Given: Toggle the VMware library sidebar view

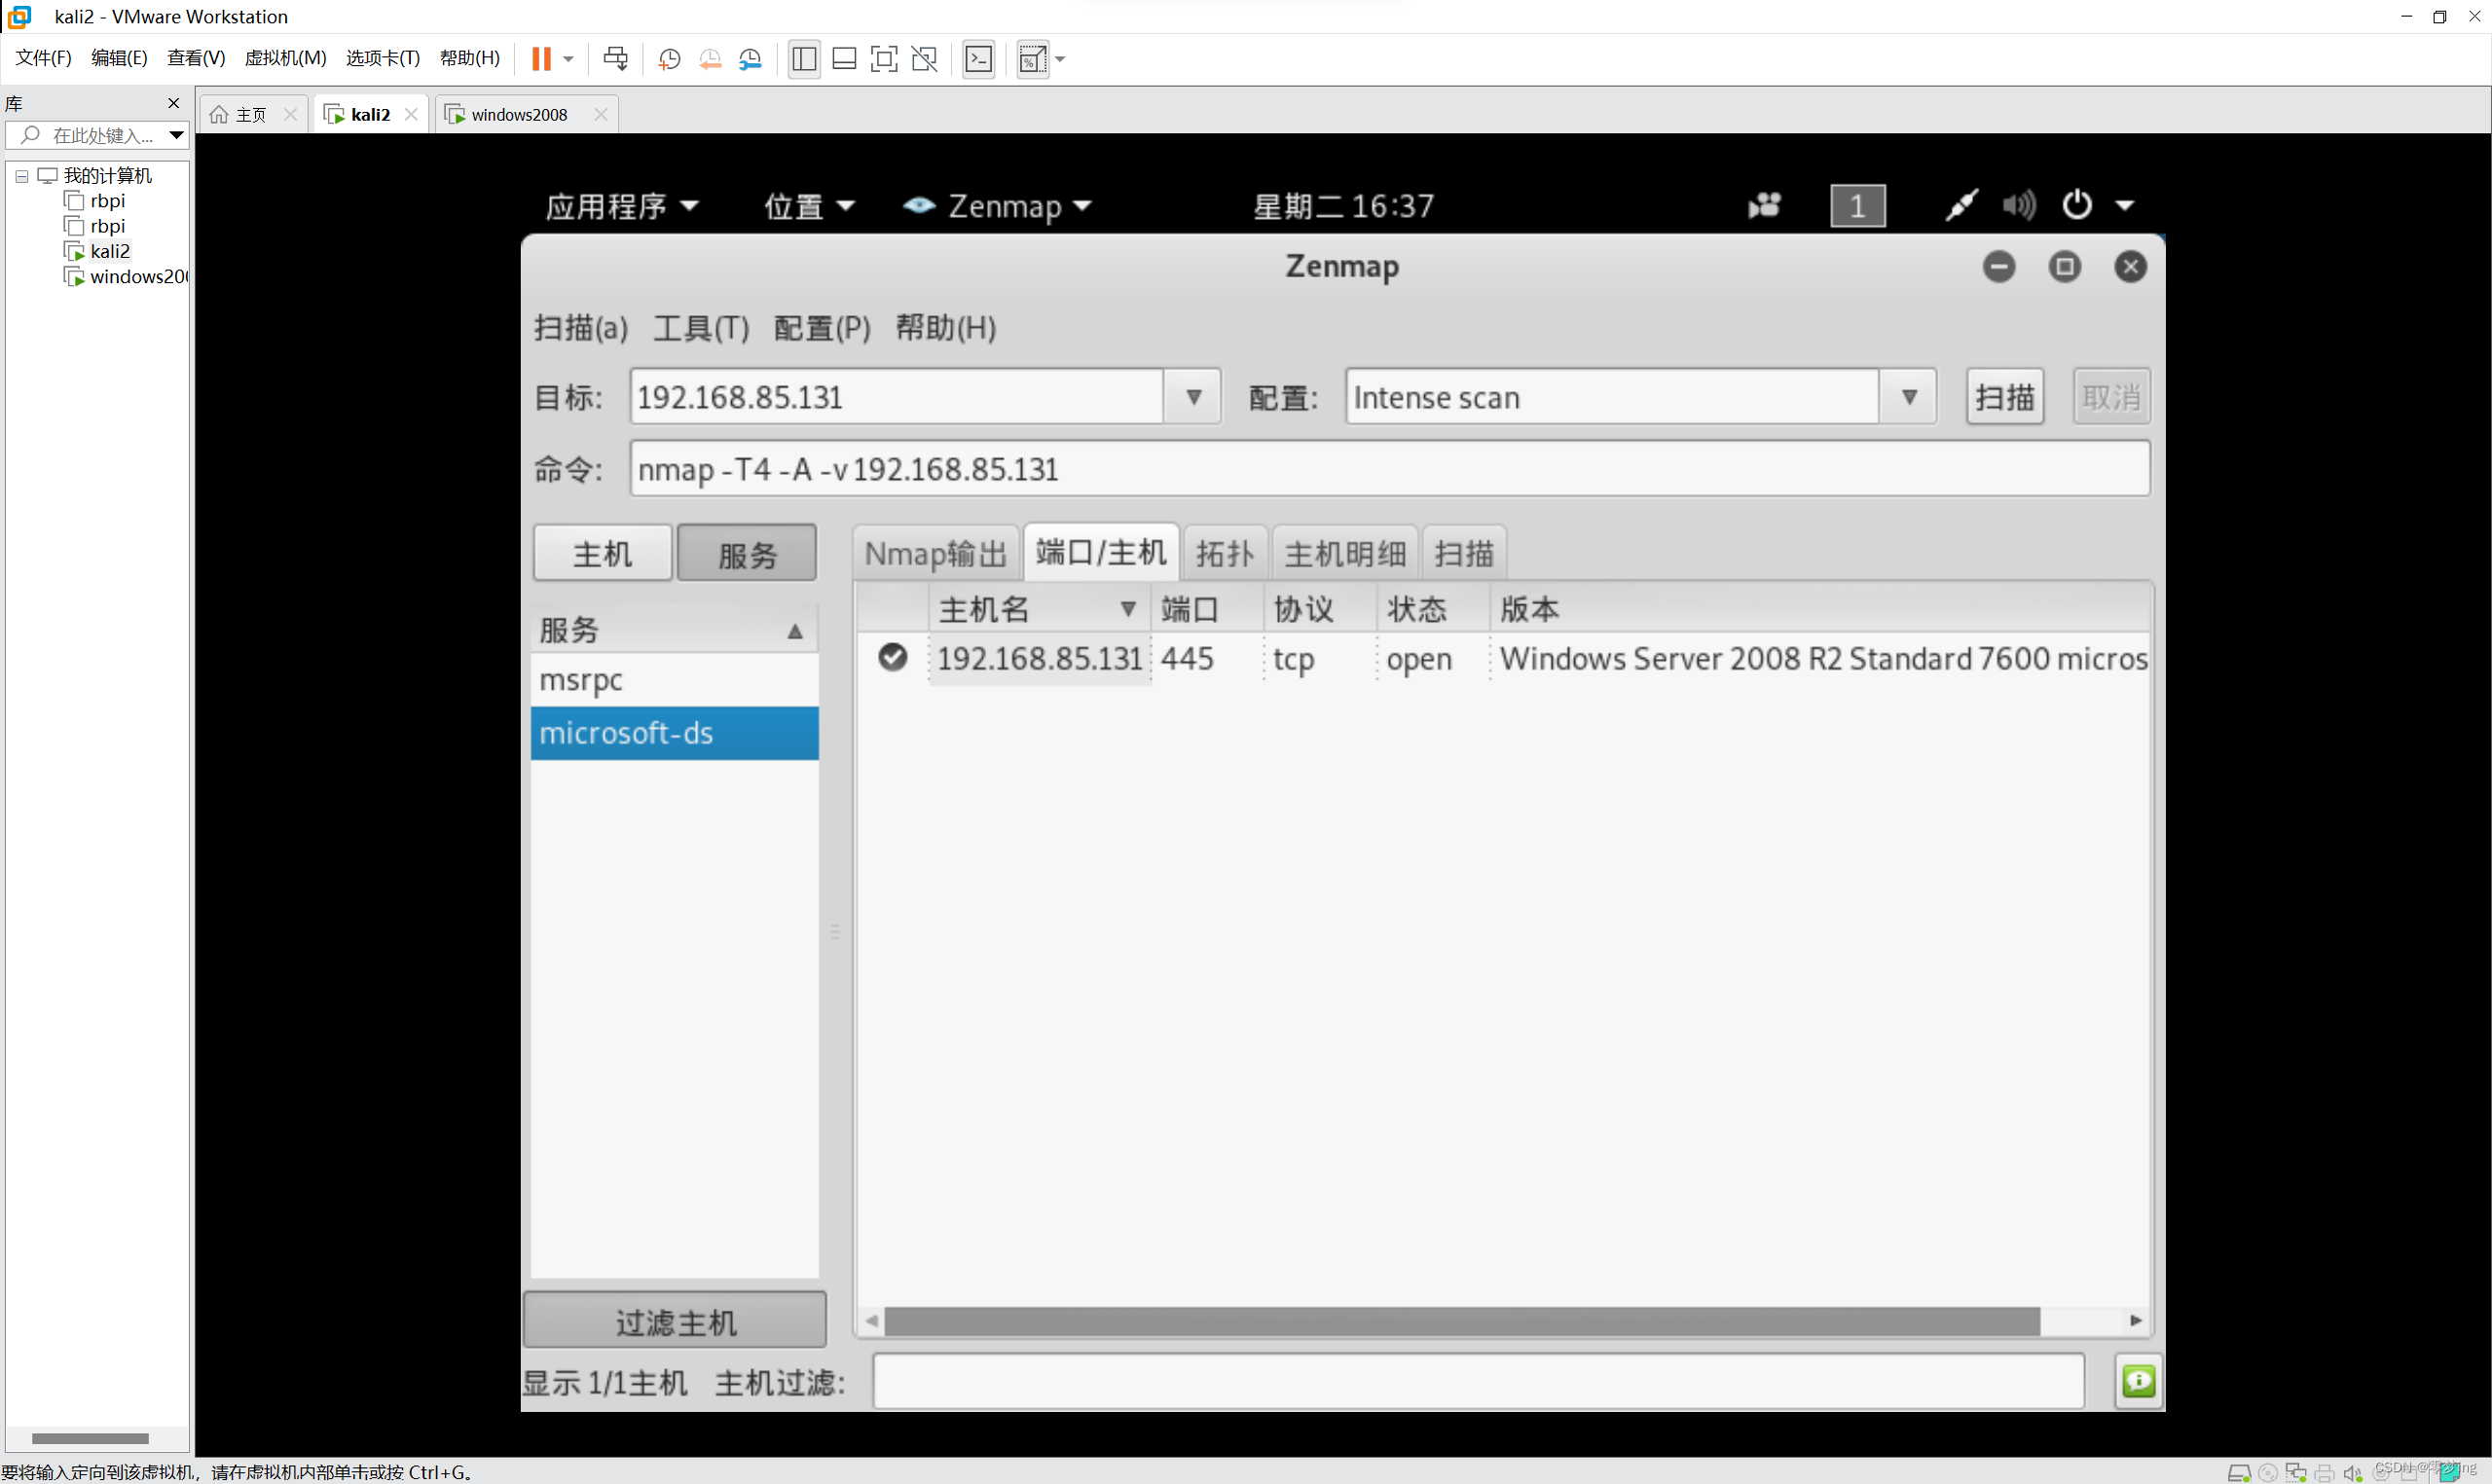Looking at the screenshot, I should click(x=804, y=59).
